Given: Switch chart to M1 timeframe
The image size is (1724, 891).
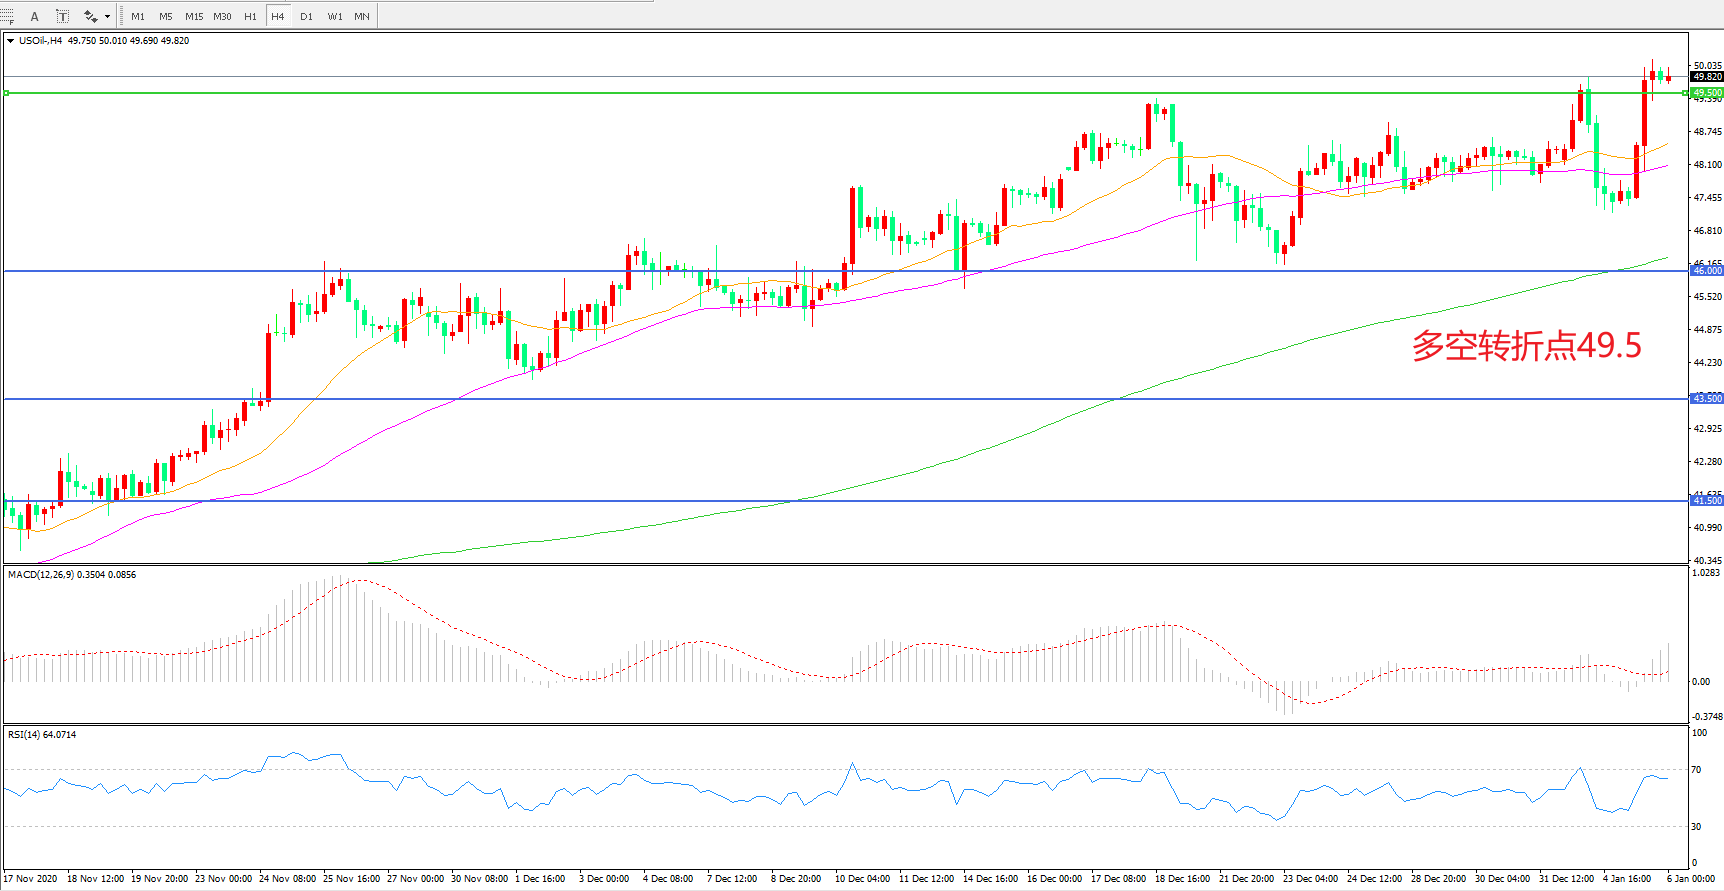Looking at the screenshot, I should point(138,16).
